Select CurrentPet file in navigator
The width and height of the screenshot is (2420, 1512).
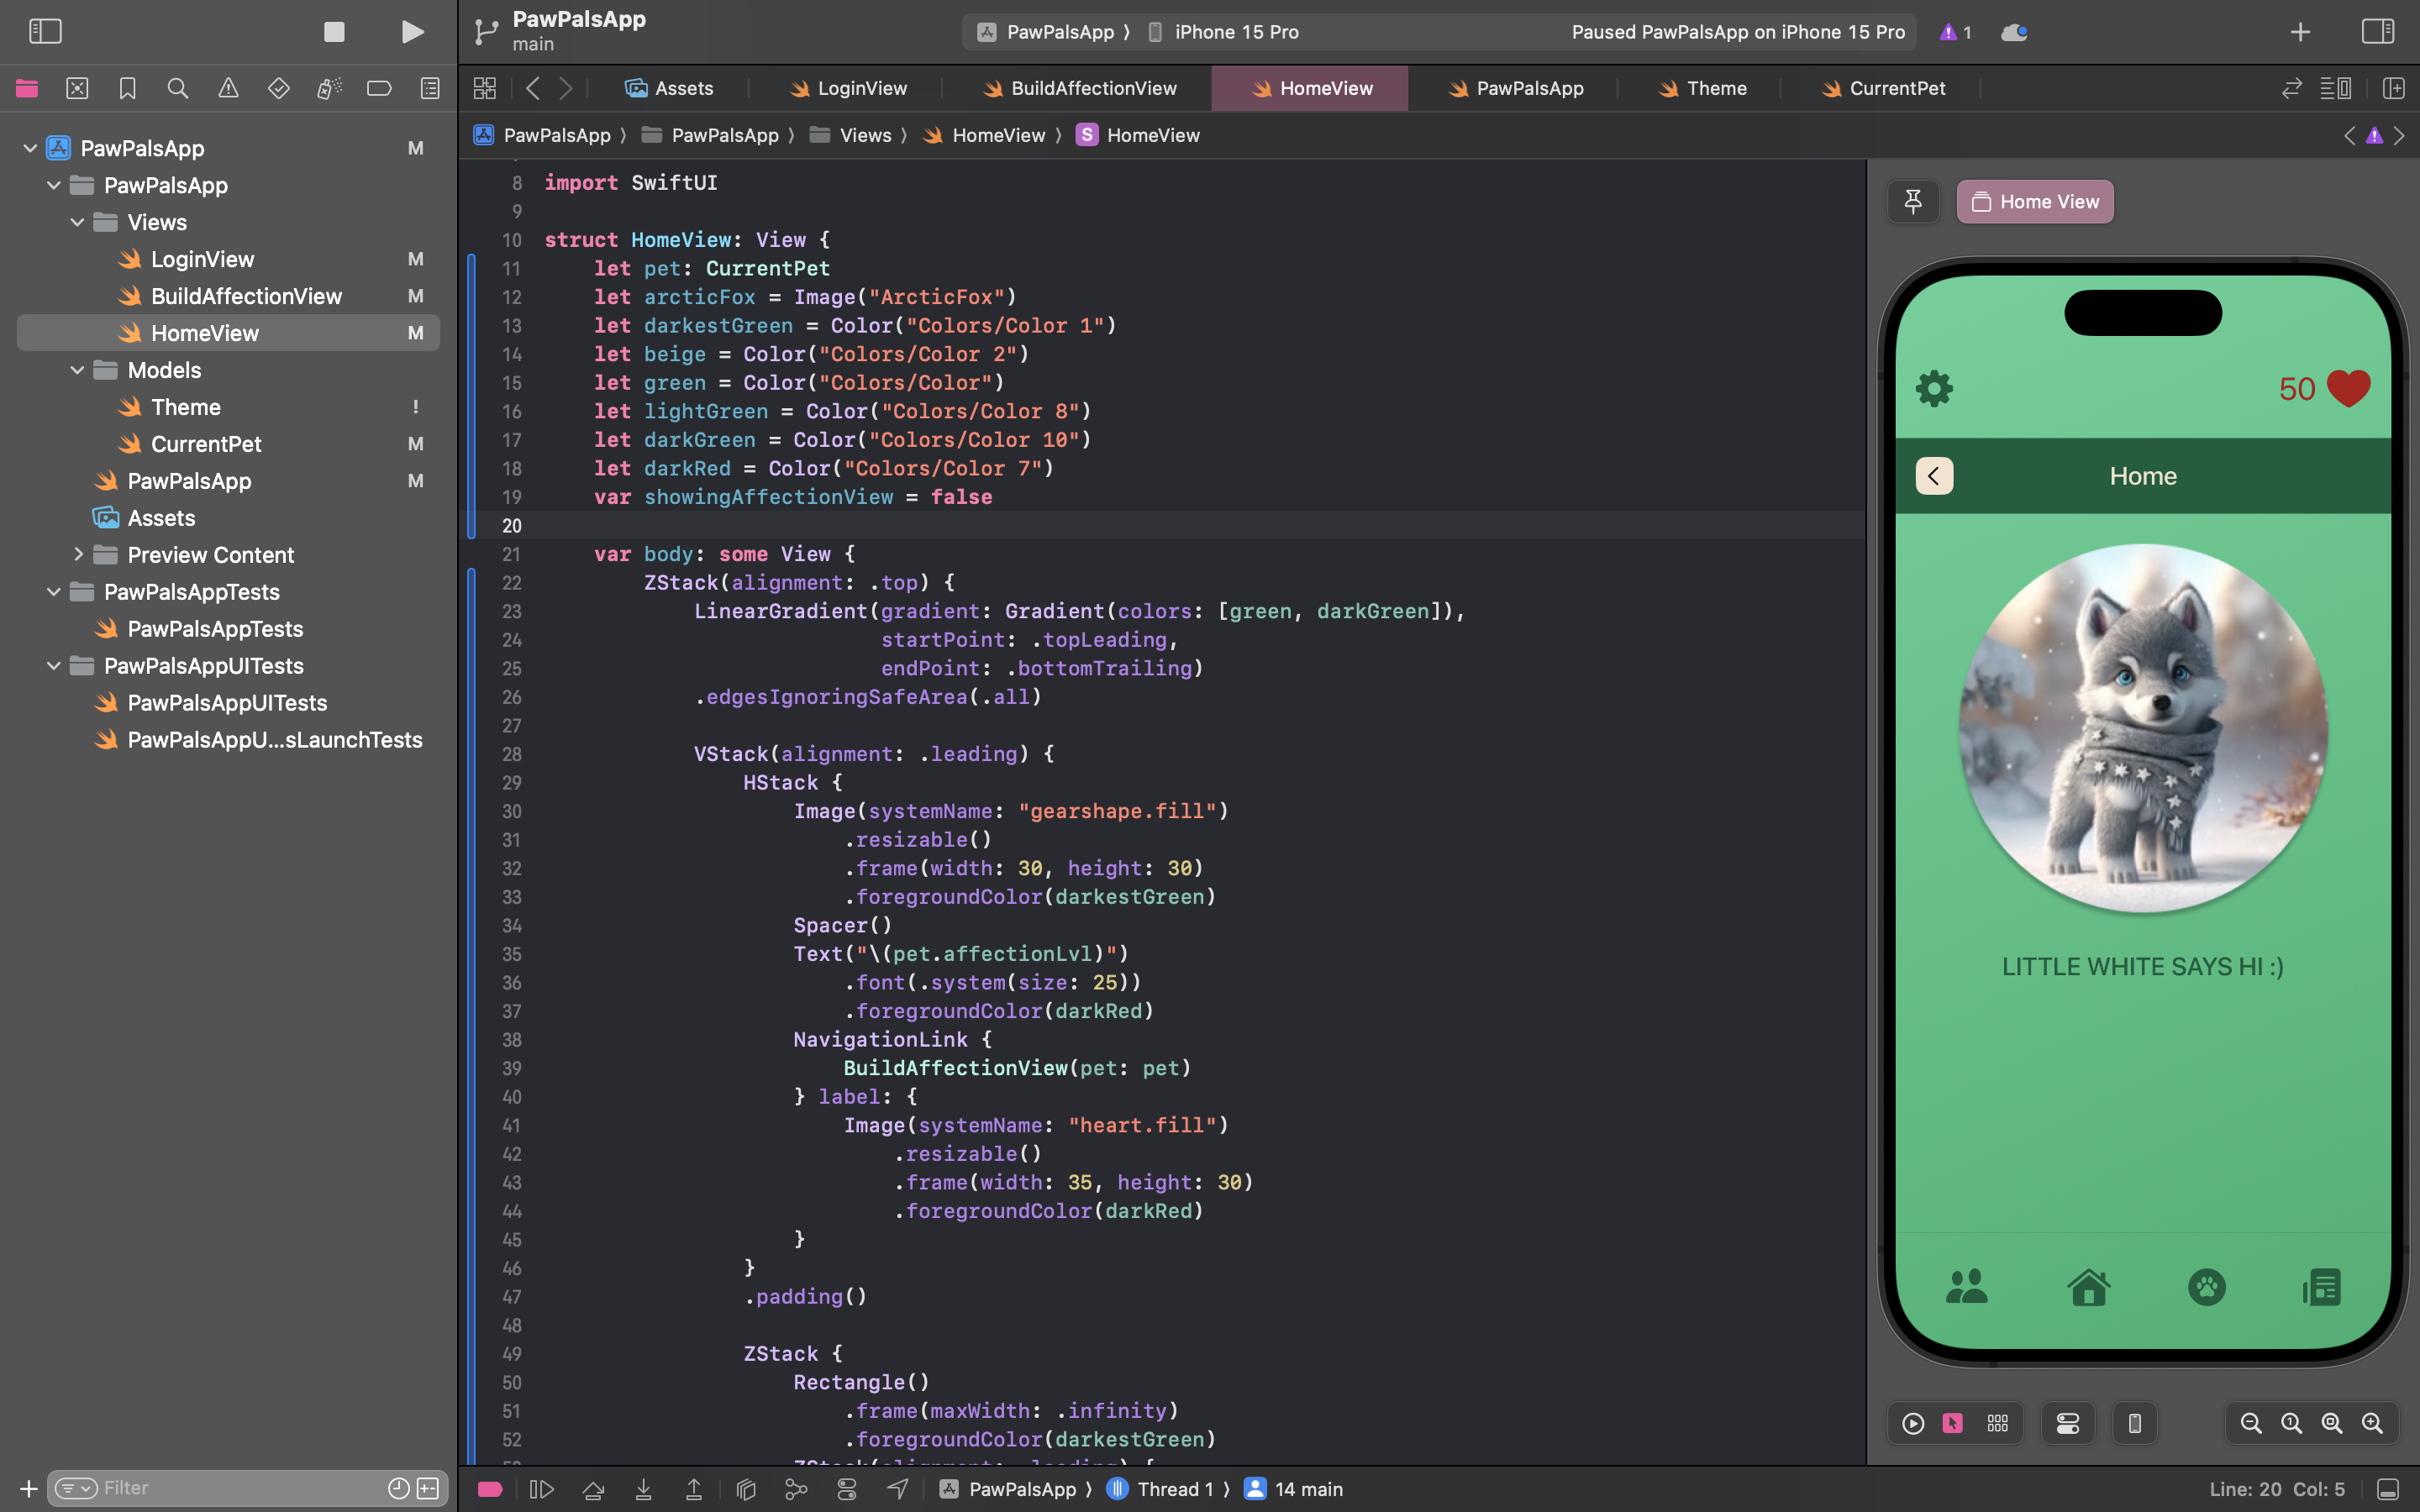point(206,444)
